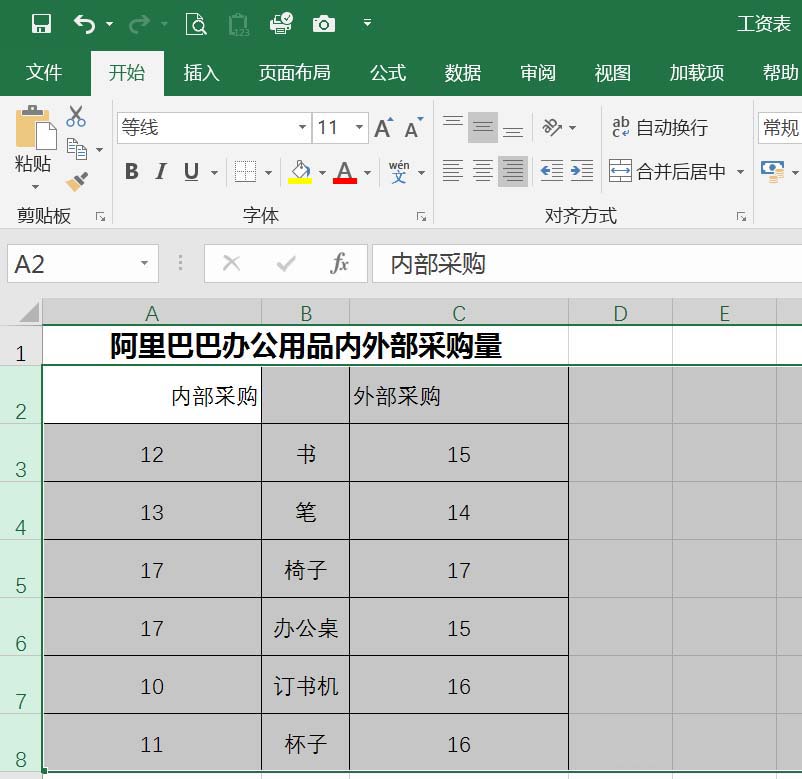Click the Copy icon
The height and width of the screenshot is (779, 802).
pos(77,149)
